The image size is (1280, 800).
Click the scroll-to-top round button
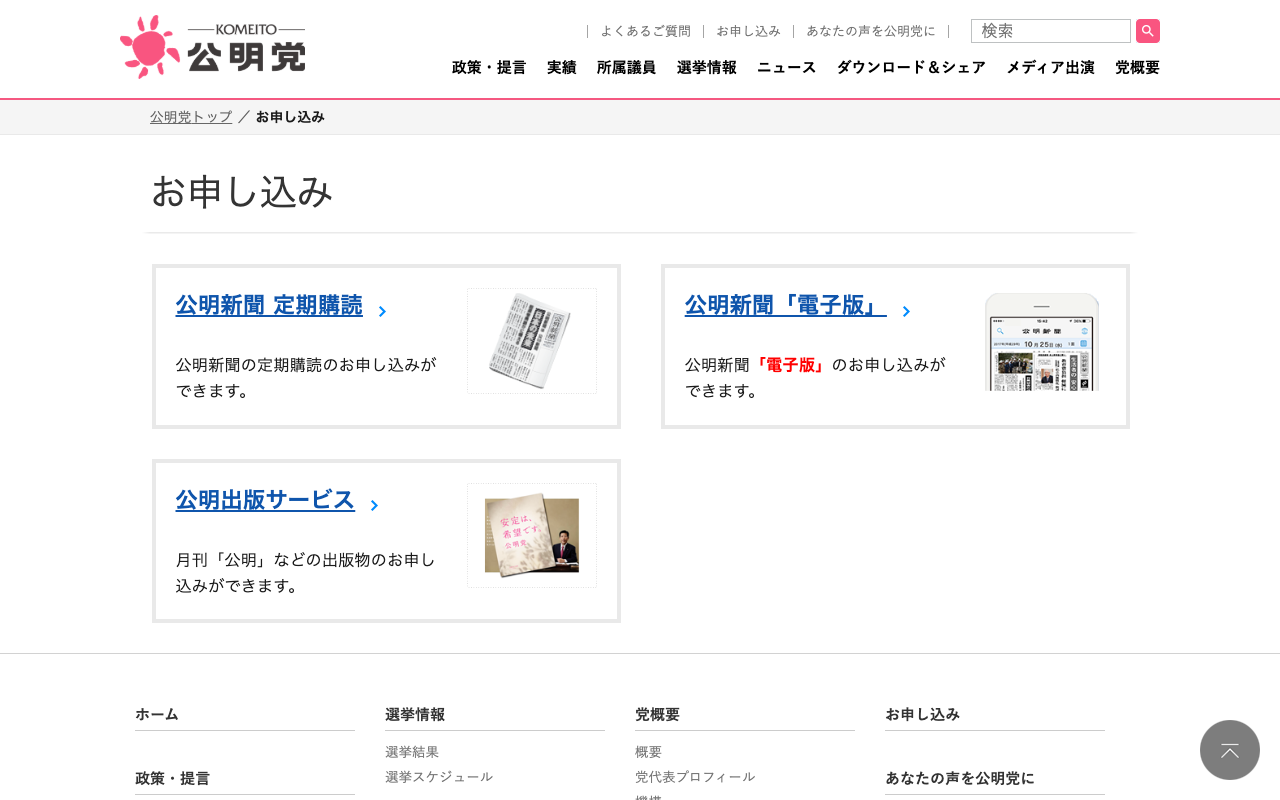point(1230,750)
